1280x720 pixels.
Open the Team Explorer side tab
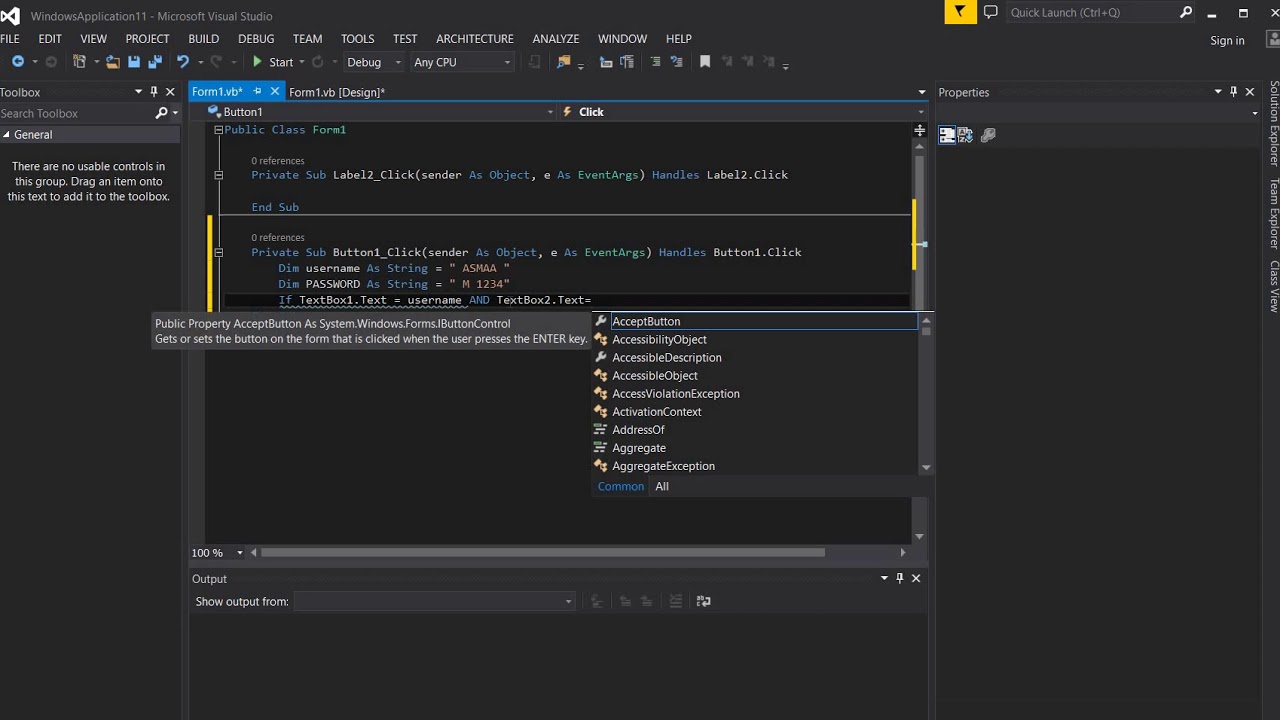[1274, 213]
